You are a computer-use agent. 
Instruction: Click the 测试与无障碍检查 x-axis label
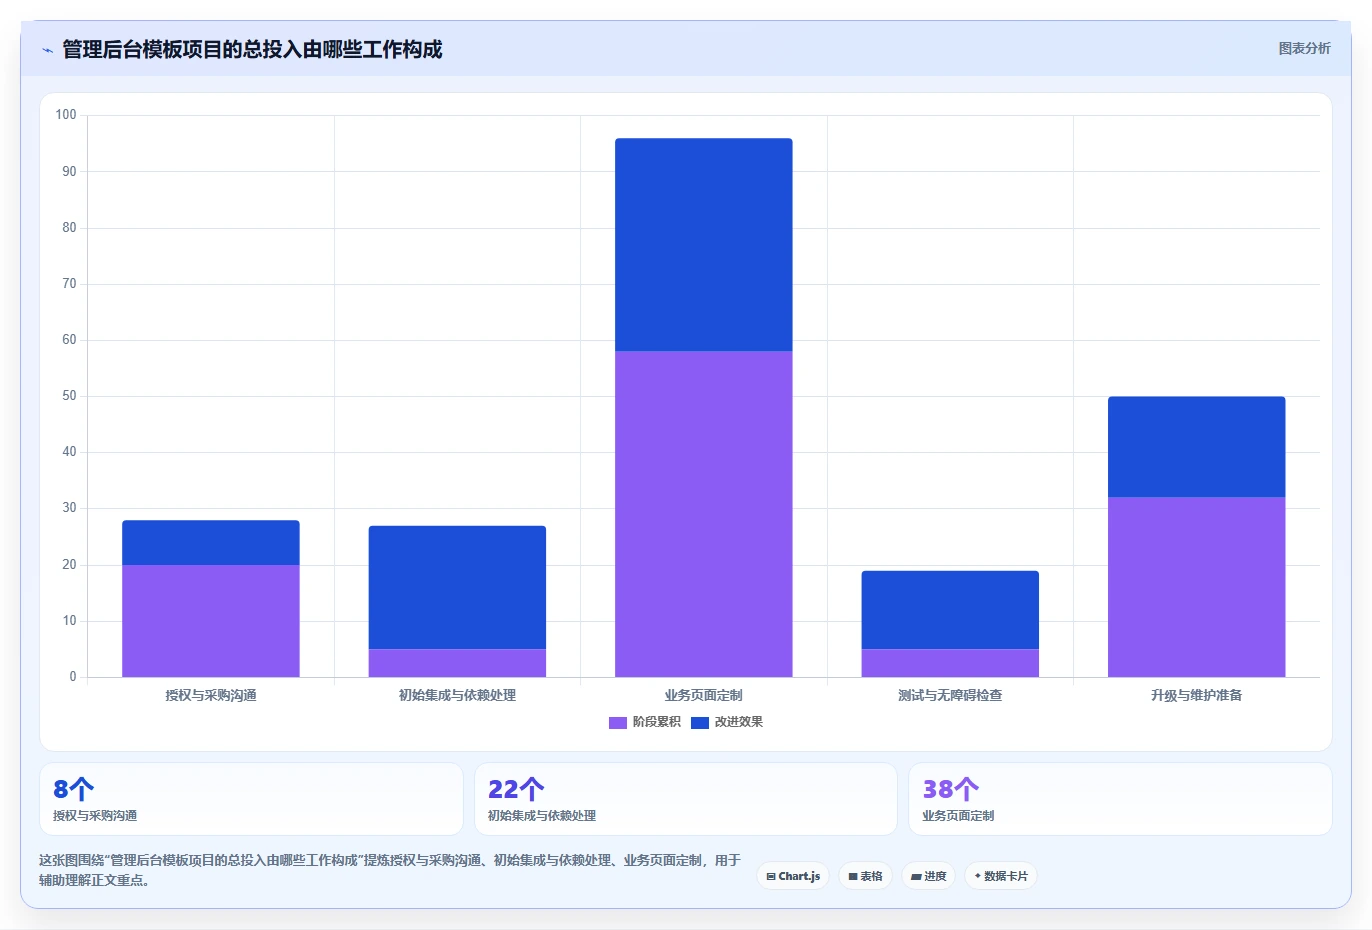[x=950, y=695]
